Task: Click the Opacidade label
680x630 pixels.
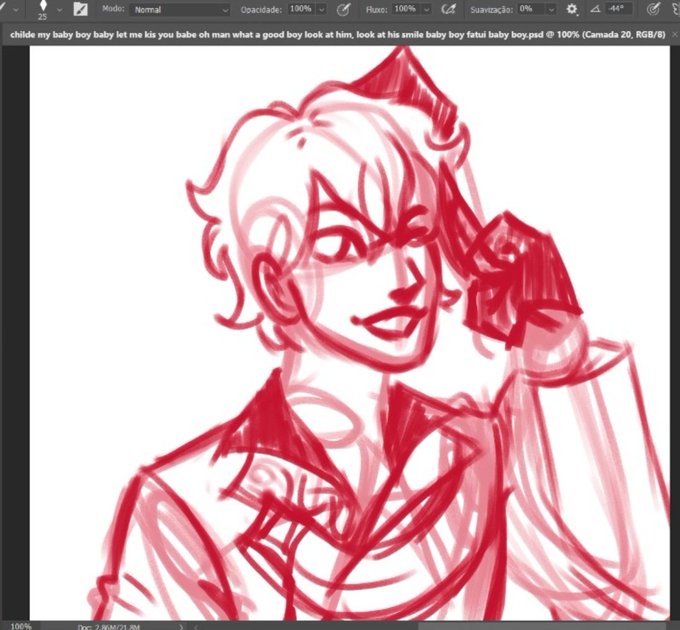Action: [x=261, y=10]
